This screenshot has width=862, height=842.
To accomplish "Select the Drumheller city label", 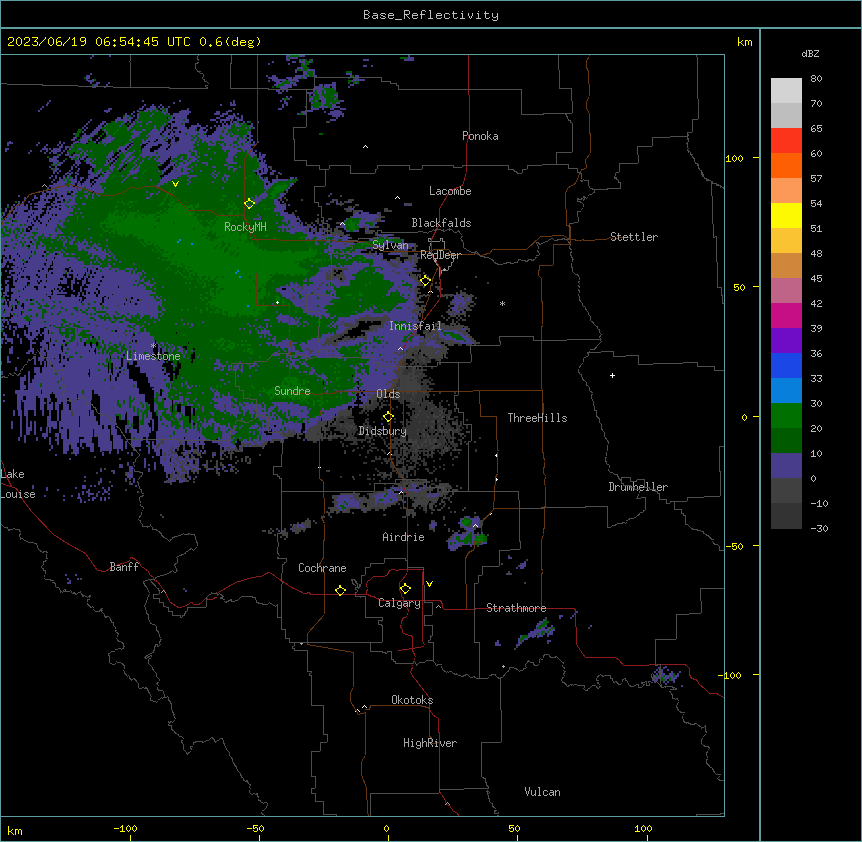I will [x=638, y=487].
